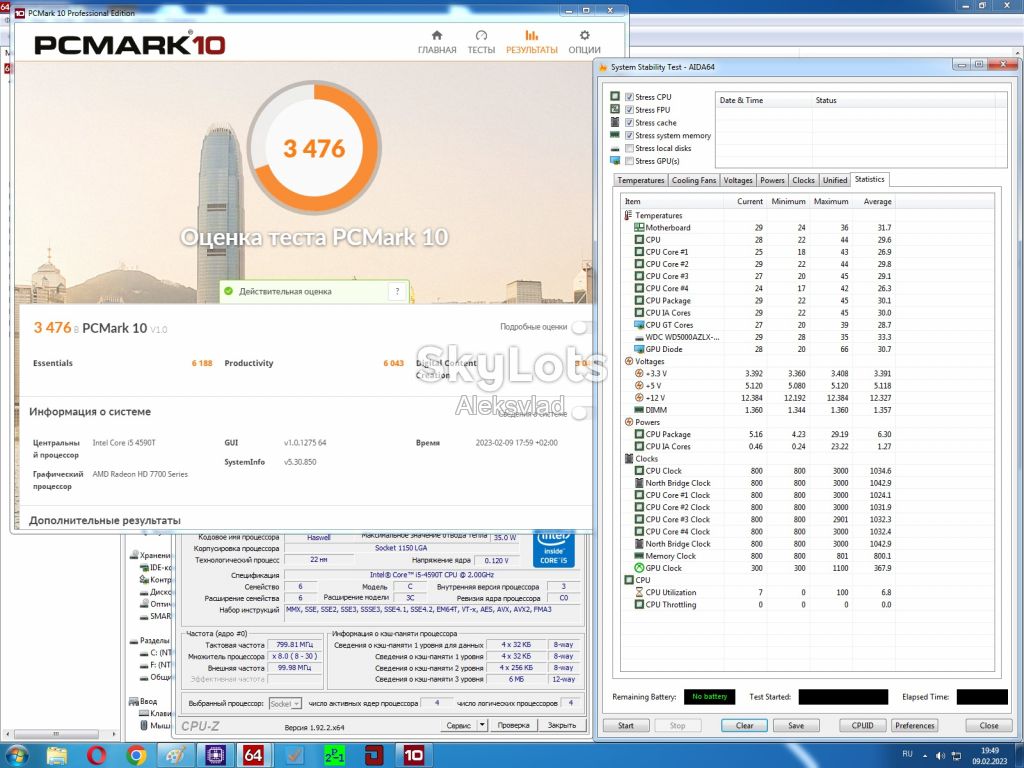Open Windows Explorer from the taskbar
The image size is (1024, 768).
[57, 756]
